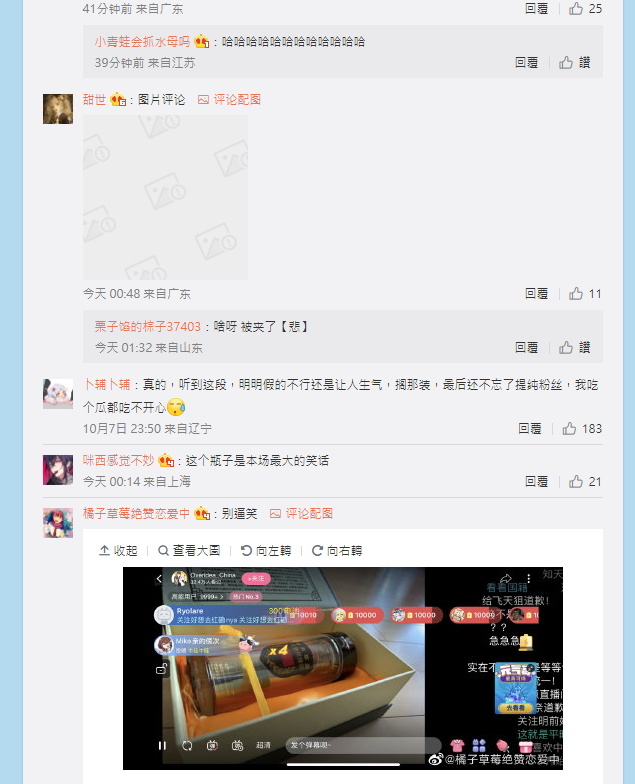Reply to 栗子馅的粽子37403's comment
This screenshot has width=635, height=784.
point(526,348)
